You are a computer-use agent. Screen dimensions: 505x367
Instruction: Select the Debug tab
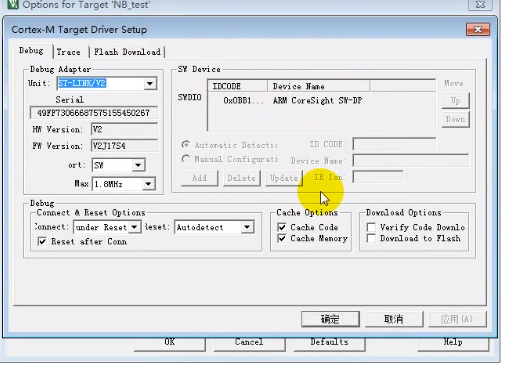31,51
